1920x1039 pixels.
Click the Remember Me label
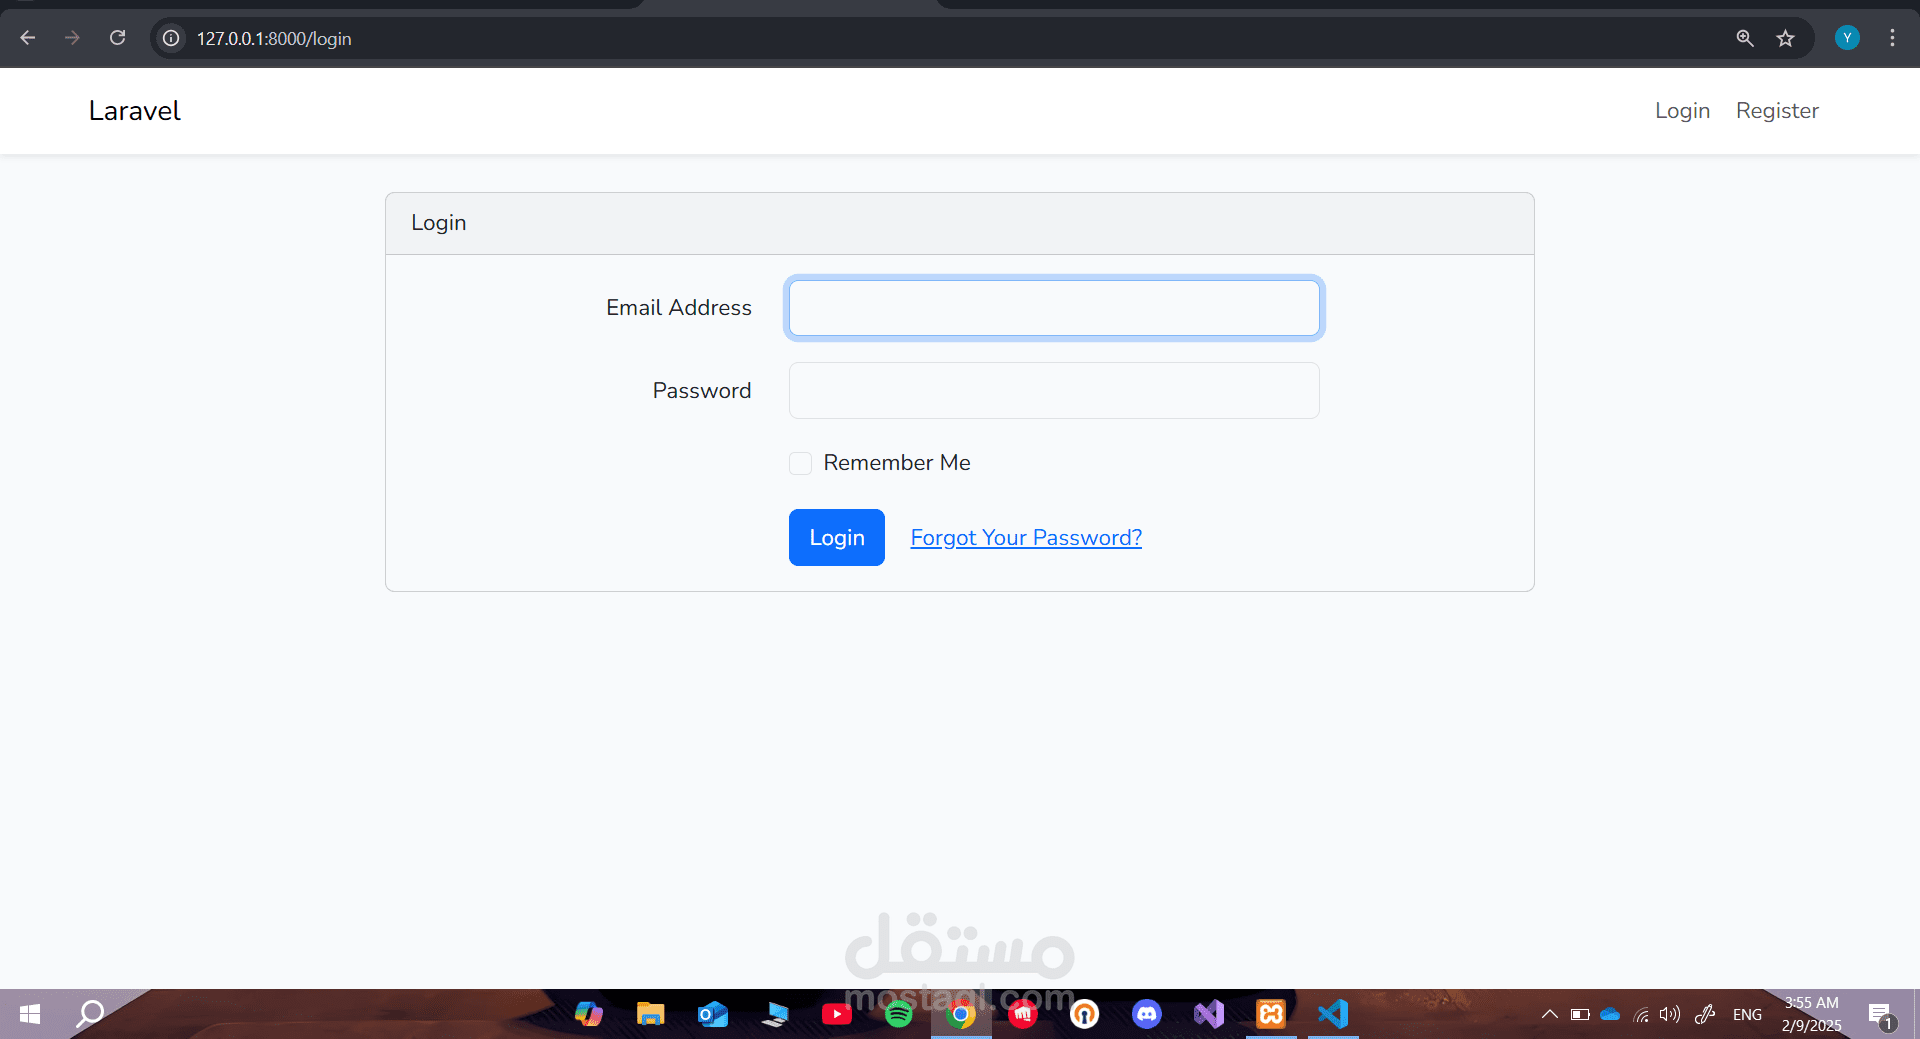coord(897,463)
